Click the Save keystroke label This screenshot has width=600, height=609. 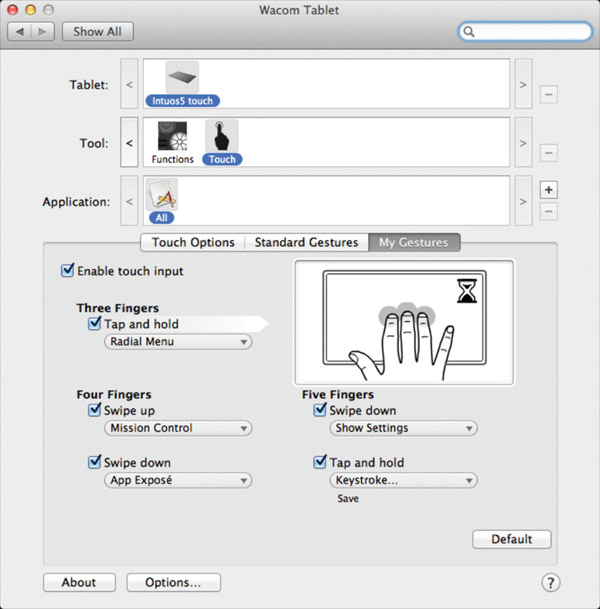tap(348, 498)
